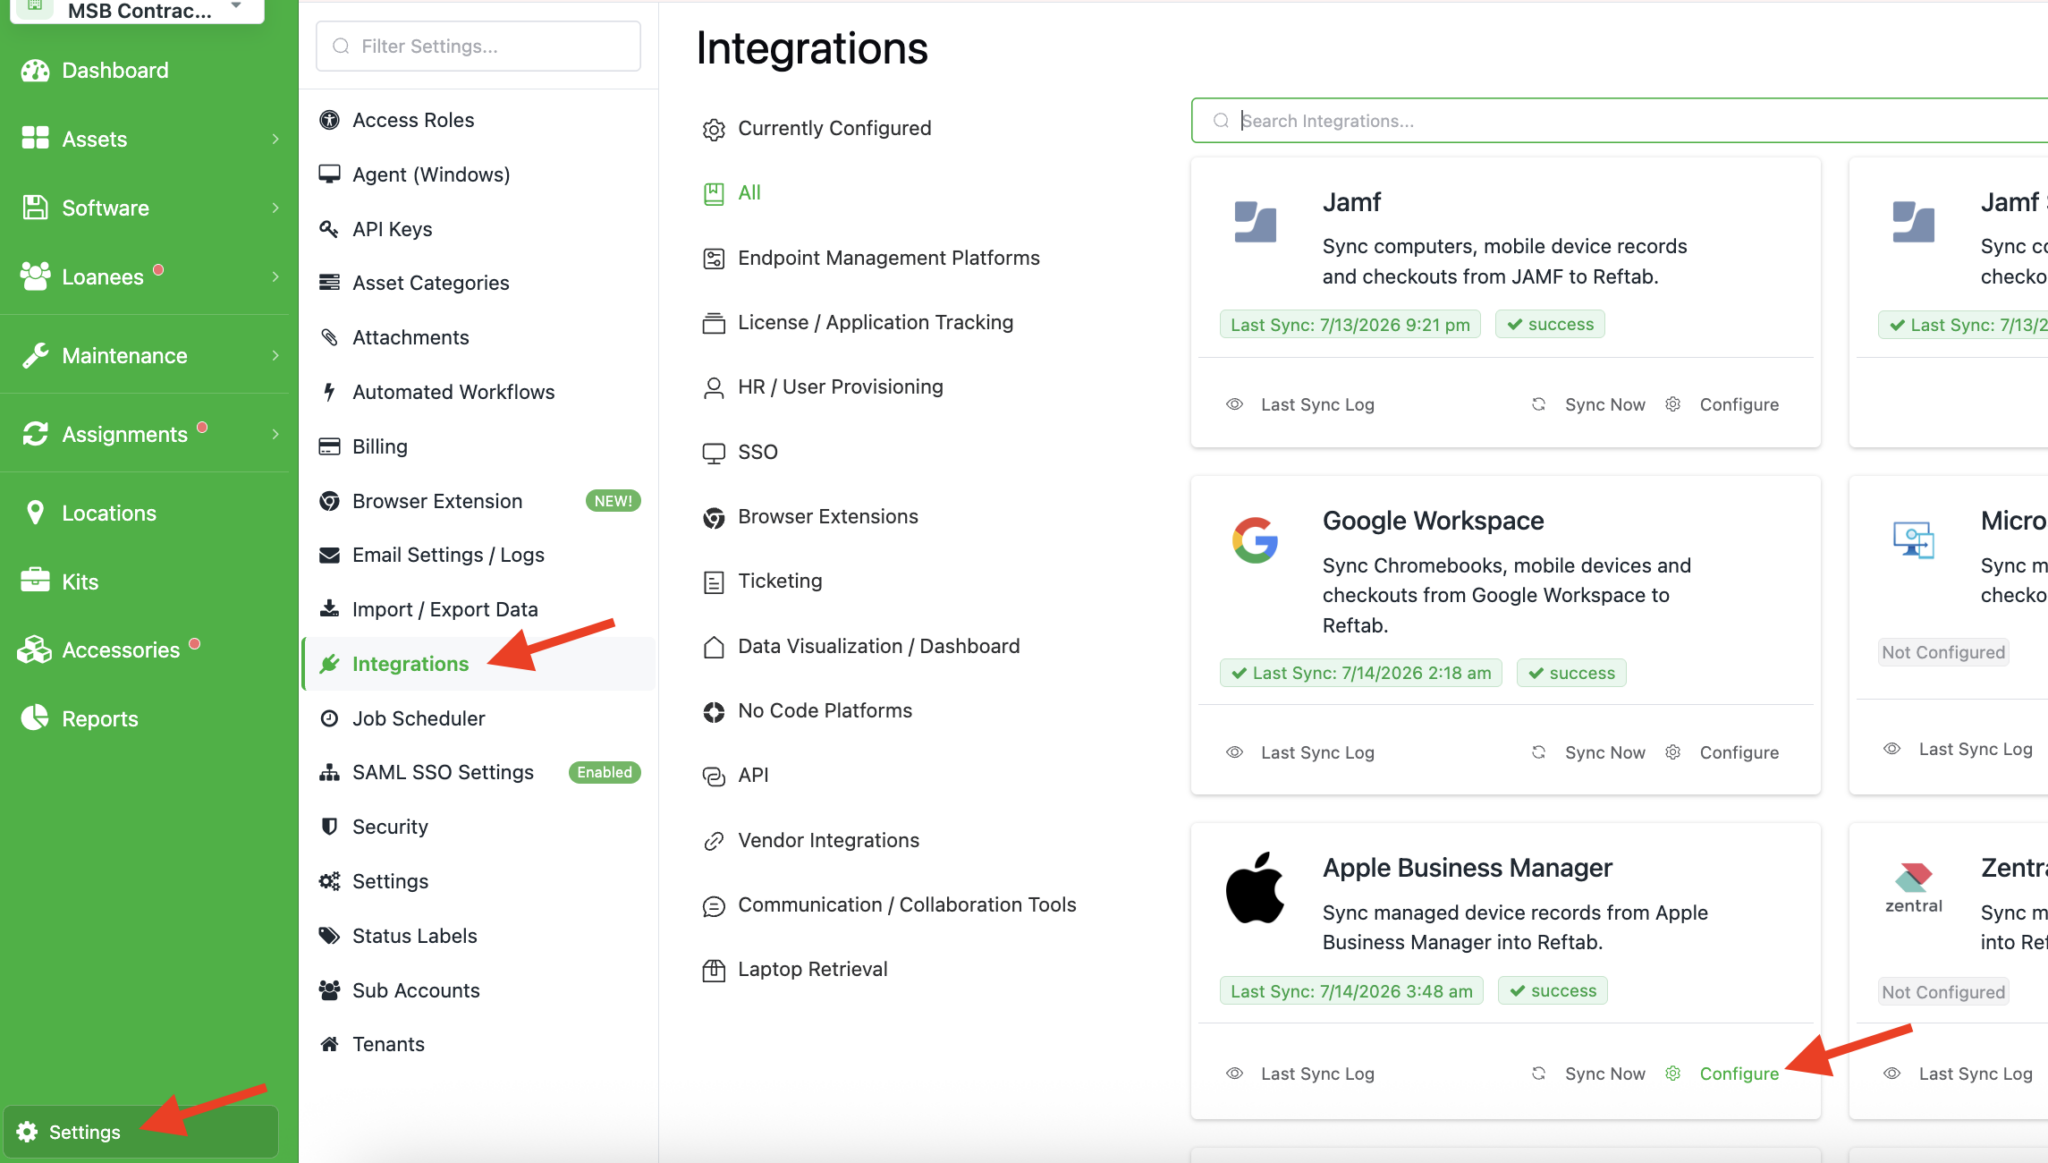
Task: Click the Assignments sync arrows icon
Action: click(x=35, y=433)
